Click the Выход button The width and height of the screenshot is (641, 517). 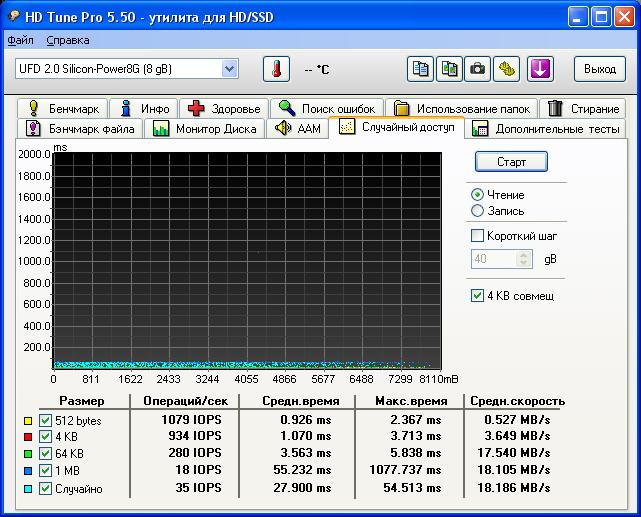[600, 69]
